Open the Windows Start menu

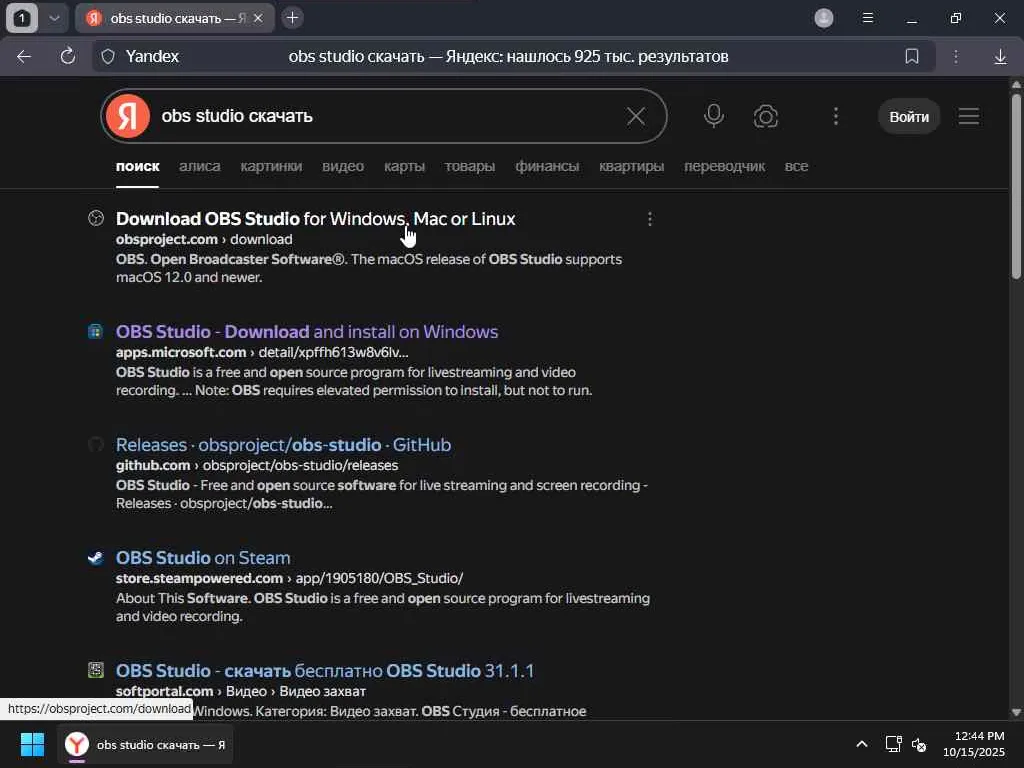(x=32, y=744)
